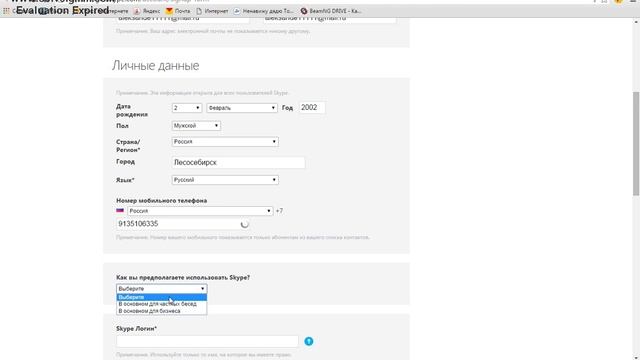Open the Ненавижу bookmark in bookmarks bar
The width and height of the screenshot is (640, 360).
263,11
